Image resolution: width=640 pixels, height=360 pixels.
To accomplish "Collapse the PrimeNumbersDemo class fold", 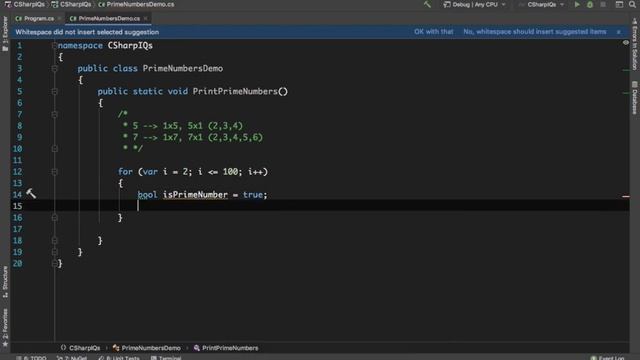I will click(x=54, y=69).
